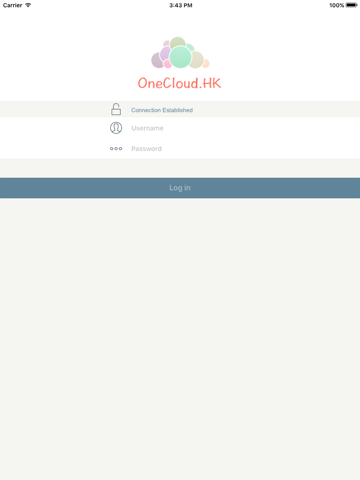Tap the battery icon in status bar
The width and height of the screenshot is (360, 480).
(352, 5)
